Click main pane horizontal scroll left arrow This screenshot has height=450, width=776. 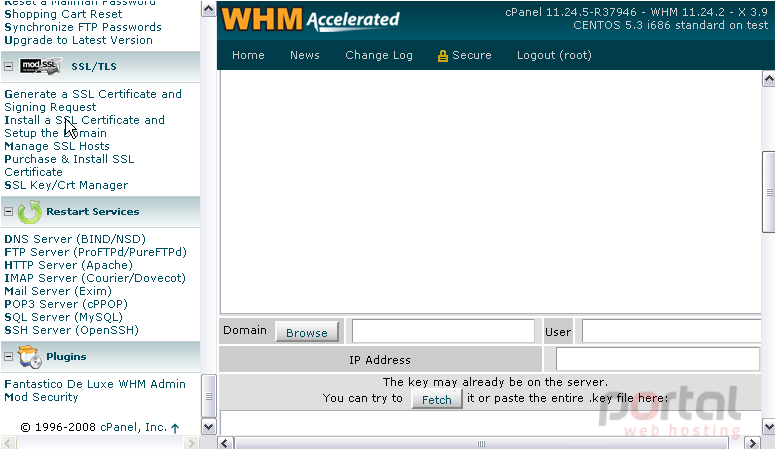[226, 443]
